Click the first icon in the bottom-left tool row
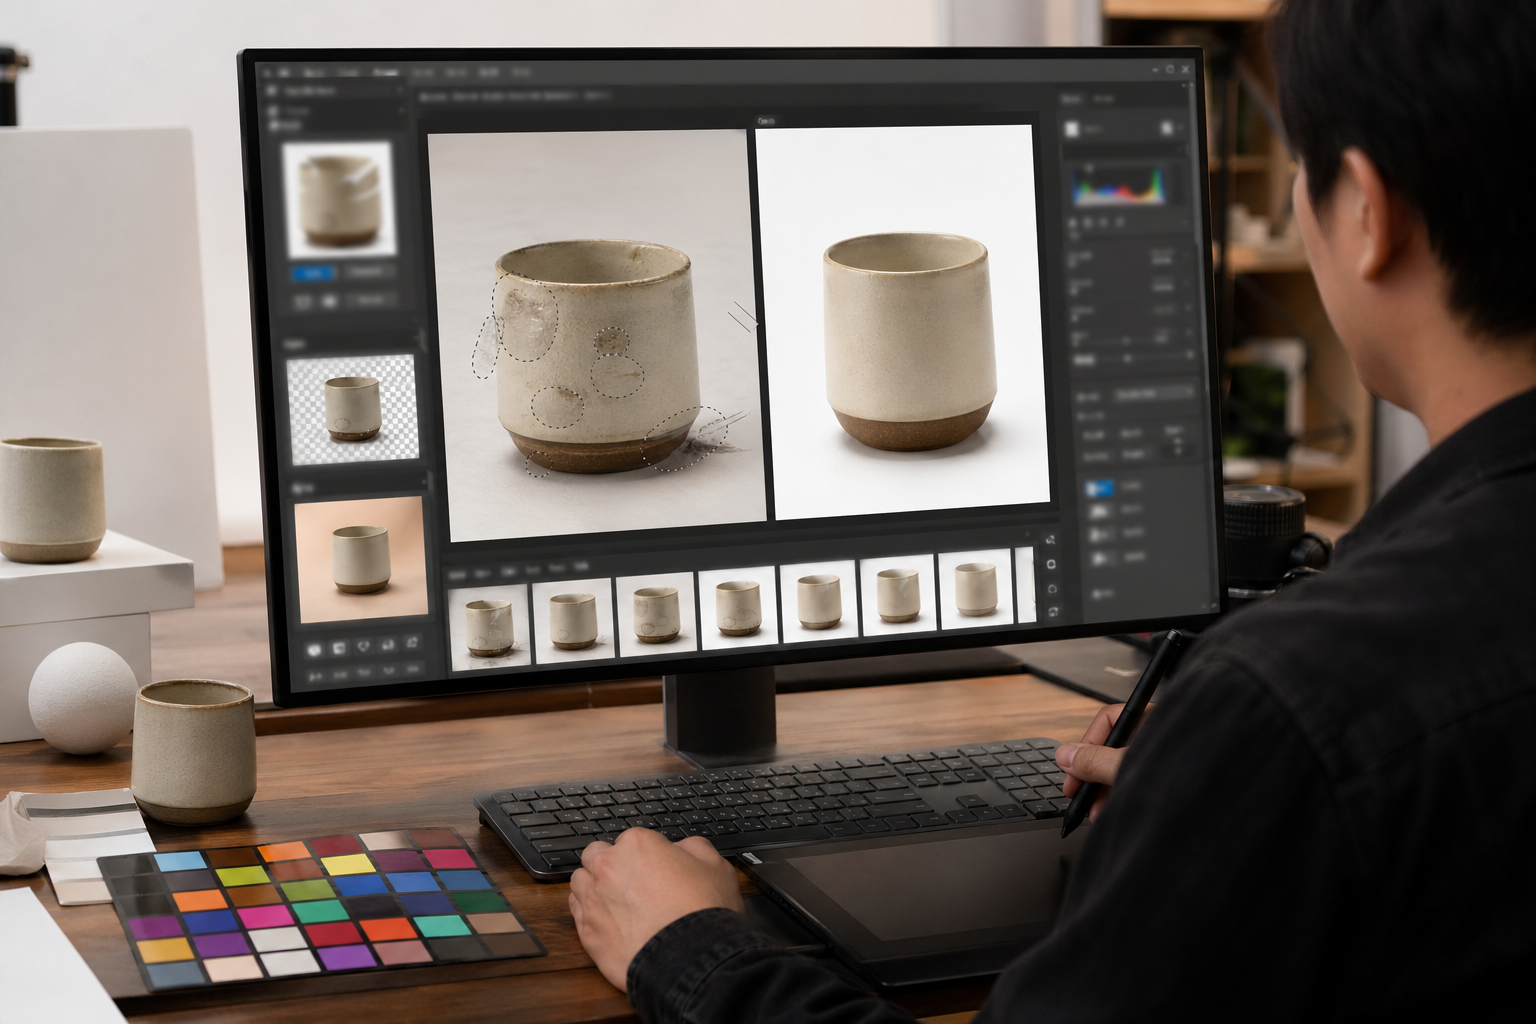This screenshot has height=1024, width=1536. click(x=314, y=649)
